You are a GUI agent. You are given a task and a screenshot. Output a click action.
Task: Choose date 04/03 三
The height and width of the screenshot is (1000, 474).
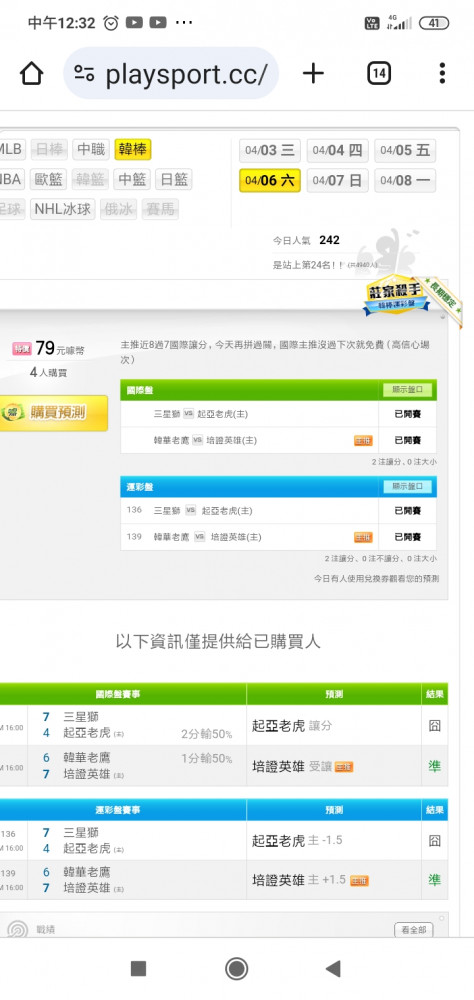point(270,151)
